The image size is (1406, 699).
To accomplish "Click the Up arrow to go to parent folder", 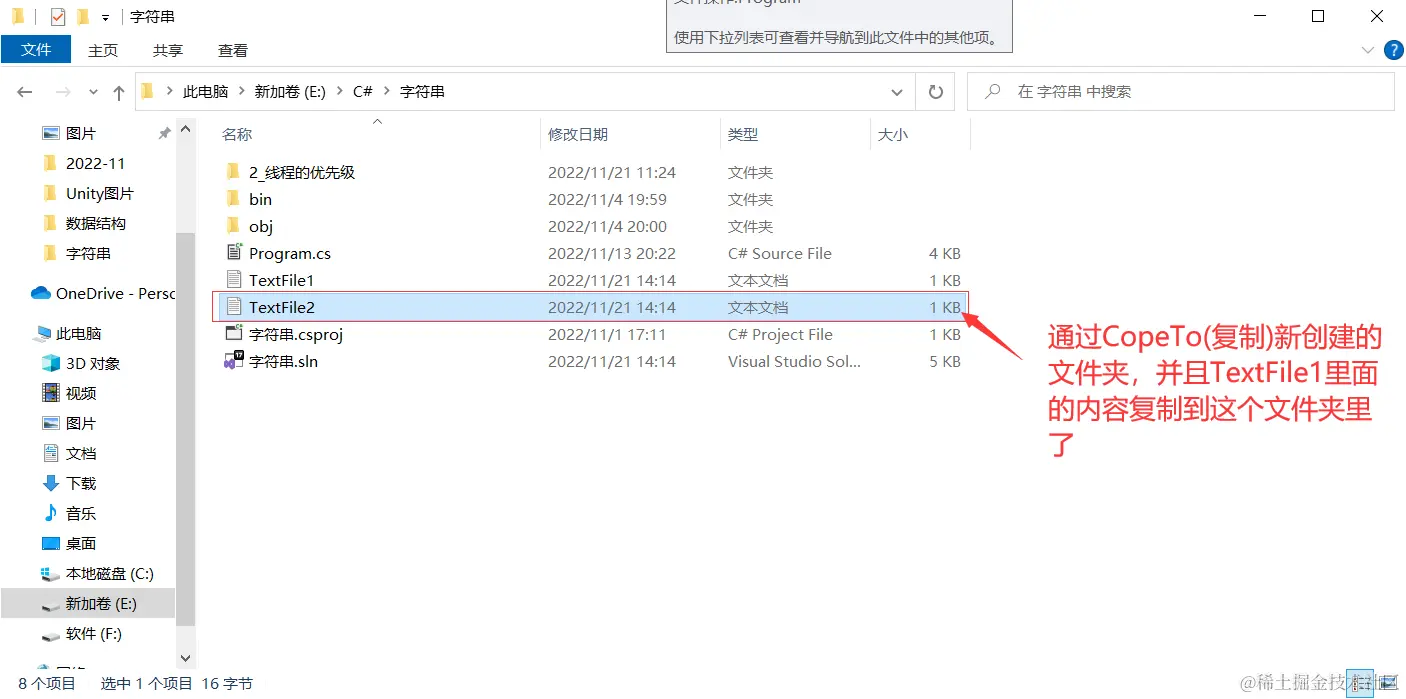I will point(119,91).
